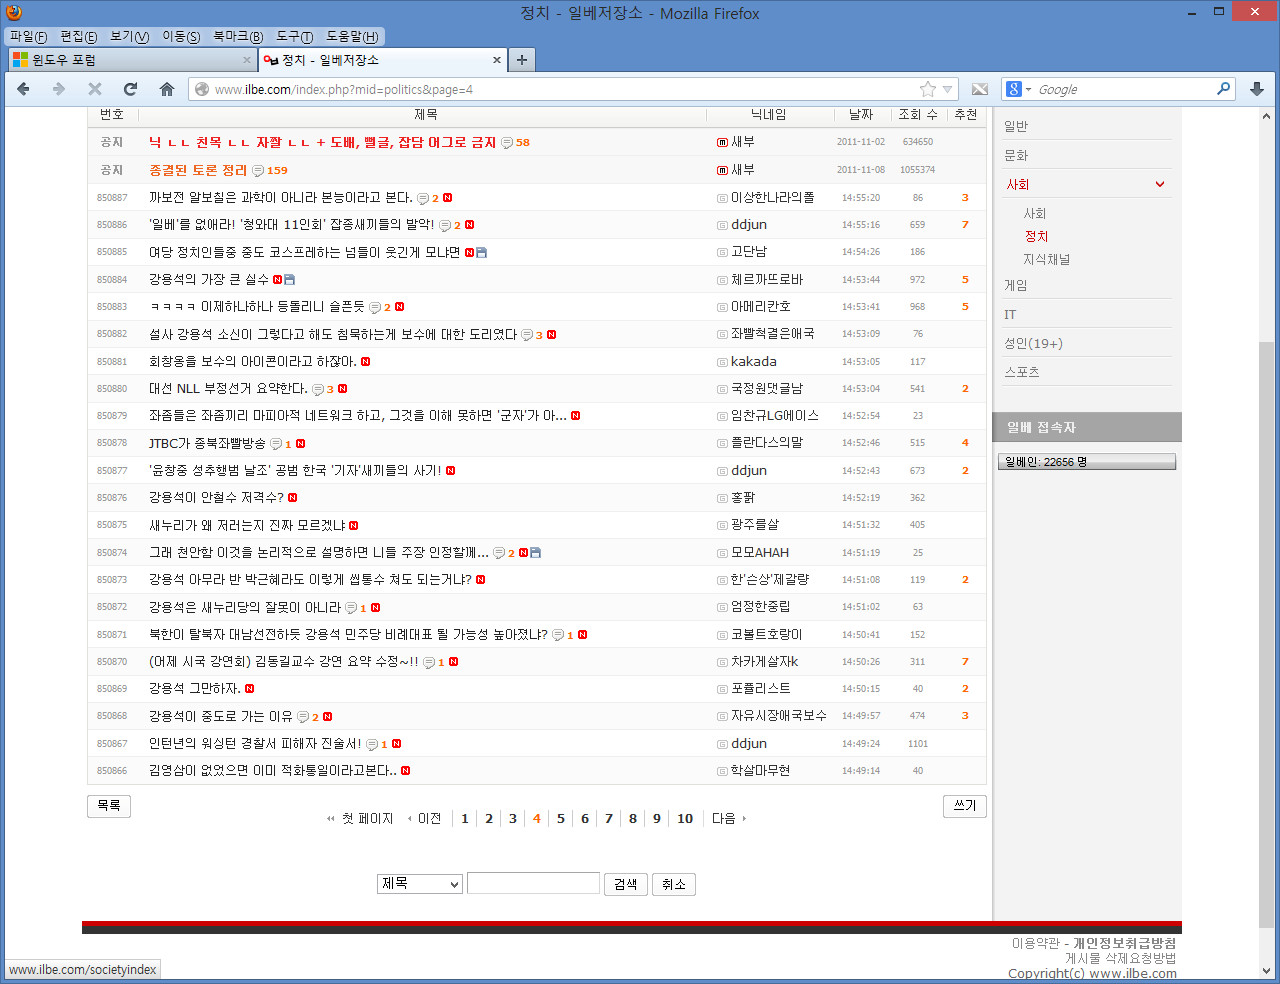Open the Google search engine selector

pos(1018,89)
